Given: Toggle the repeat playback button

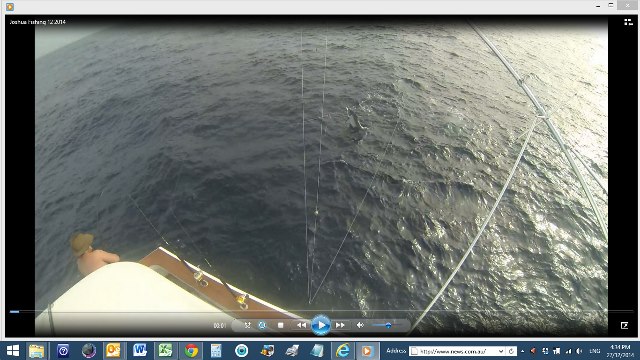Looking at the screenshot, I should click(x=262, y=325).
